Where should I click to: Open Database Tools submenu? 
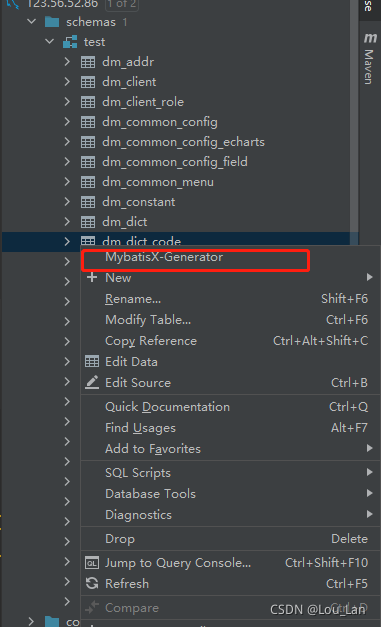230,494
